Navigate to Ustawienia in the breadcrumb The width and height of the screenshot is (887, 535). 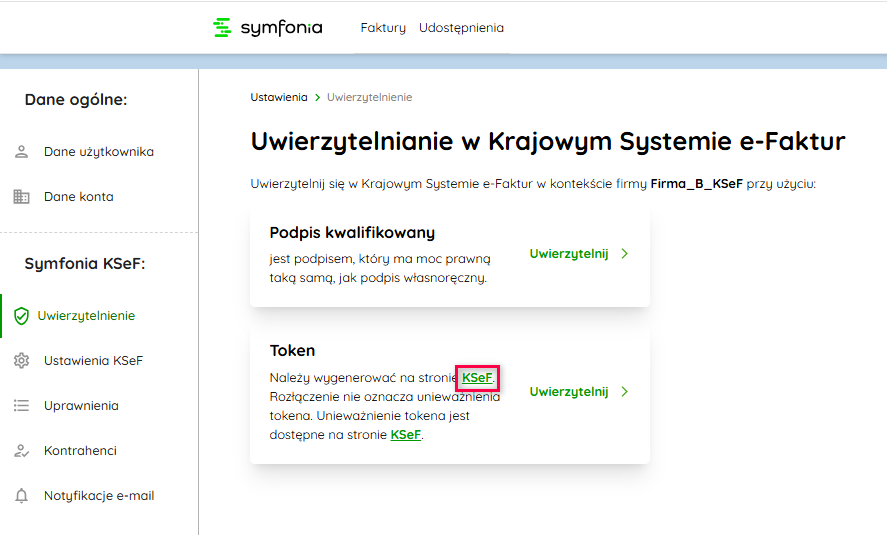(x=279, y=98)
